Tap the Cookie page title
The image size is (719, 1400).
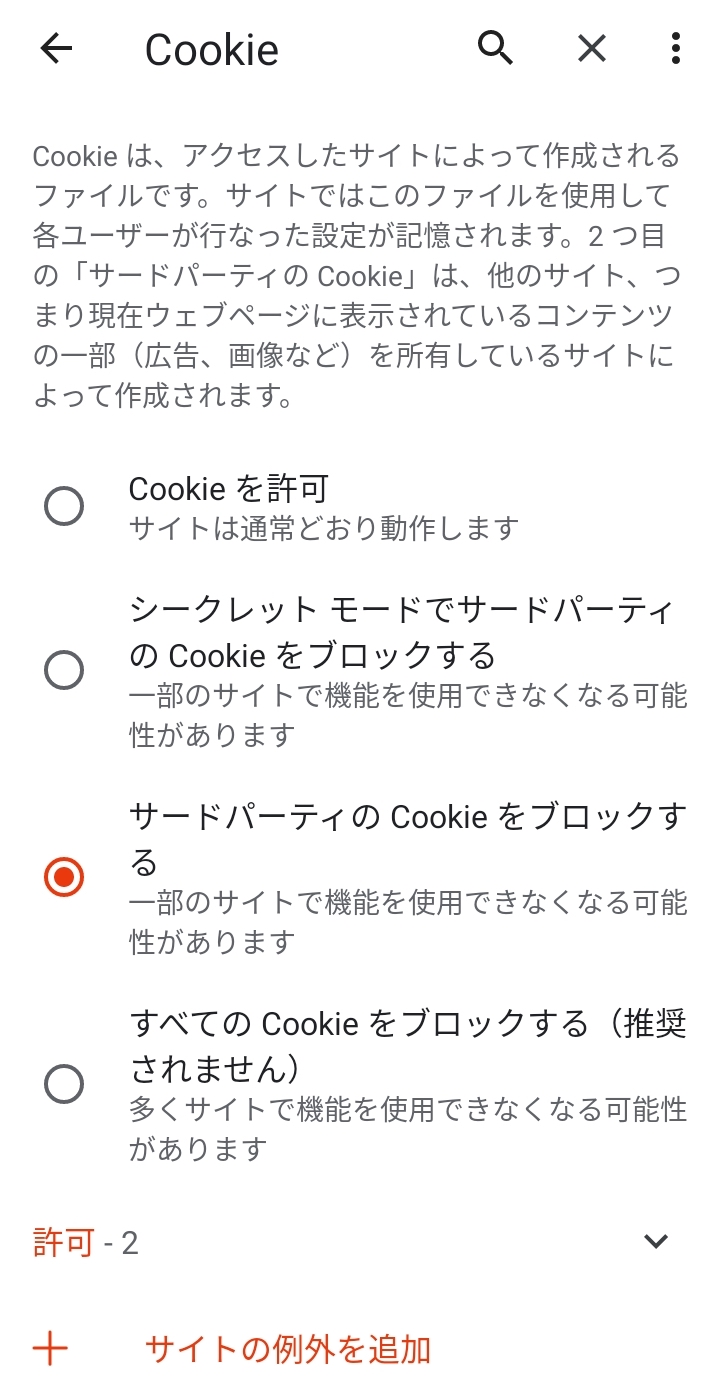pyautogui.click(x=212, y=50)
